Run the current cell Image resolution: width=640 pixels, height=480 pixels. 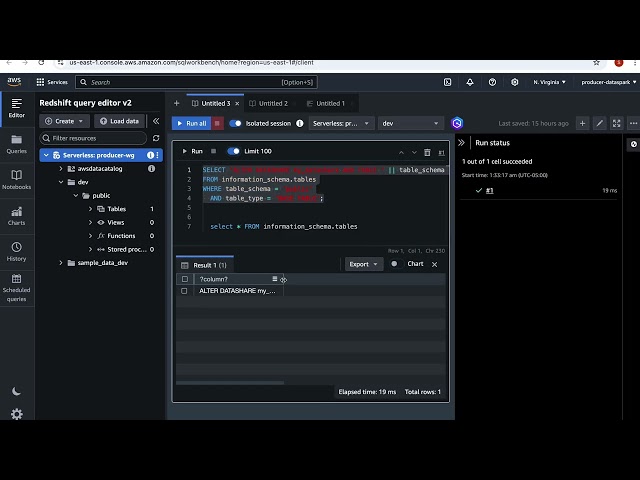(x=192, y=151)
